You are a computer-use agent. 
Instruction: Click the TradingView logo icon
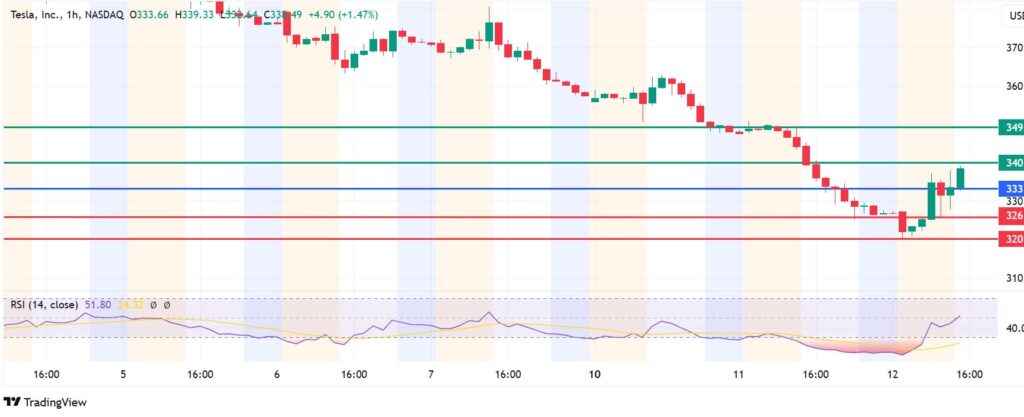[x=13, y=402]
